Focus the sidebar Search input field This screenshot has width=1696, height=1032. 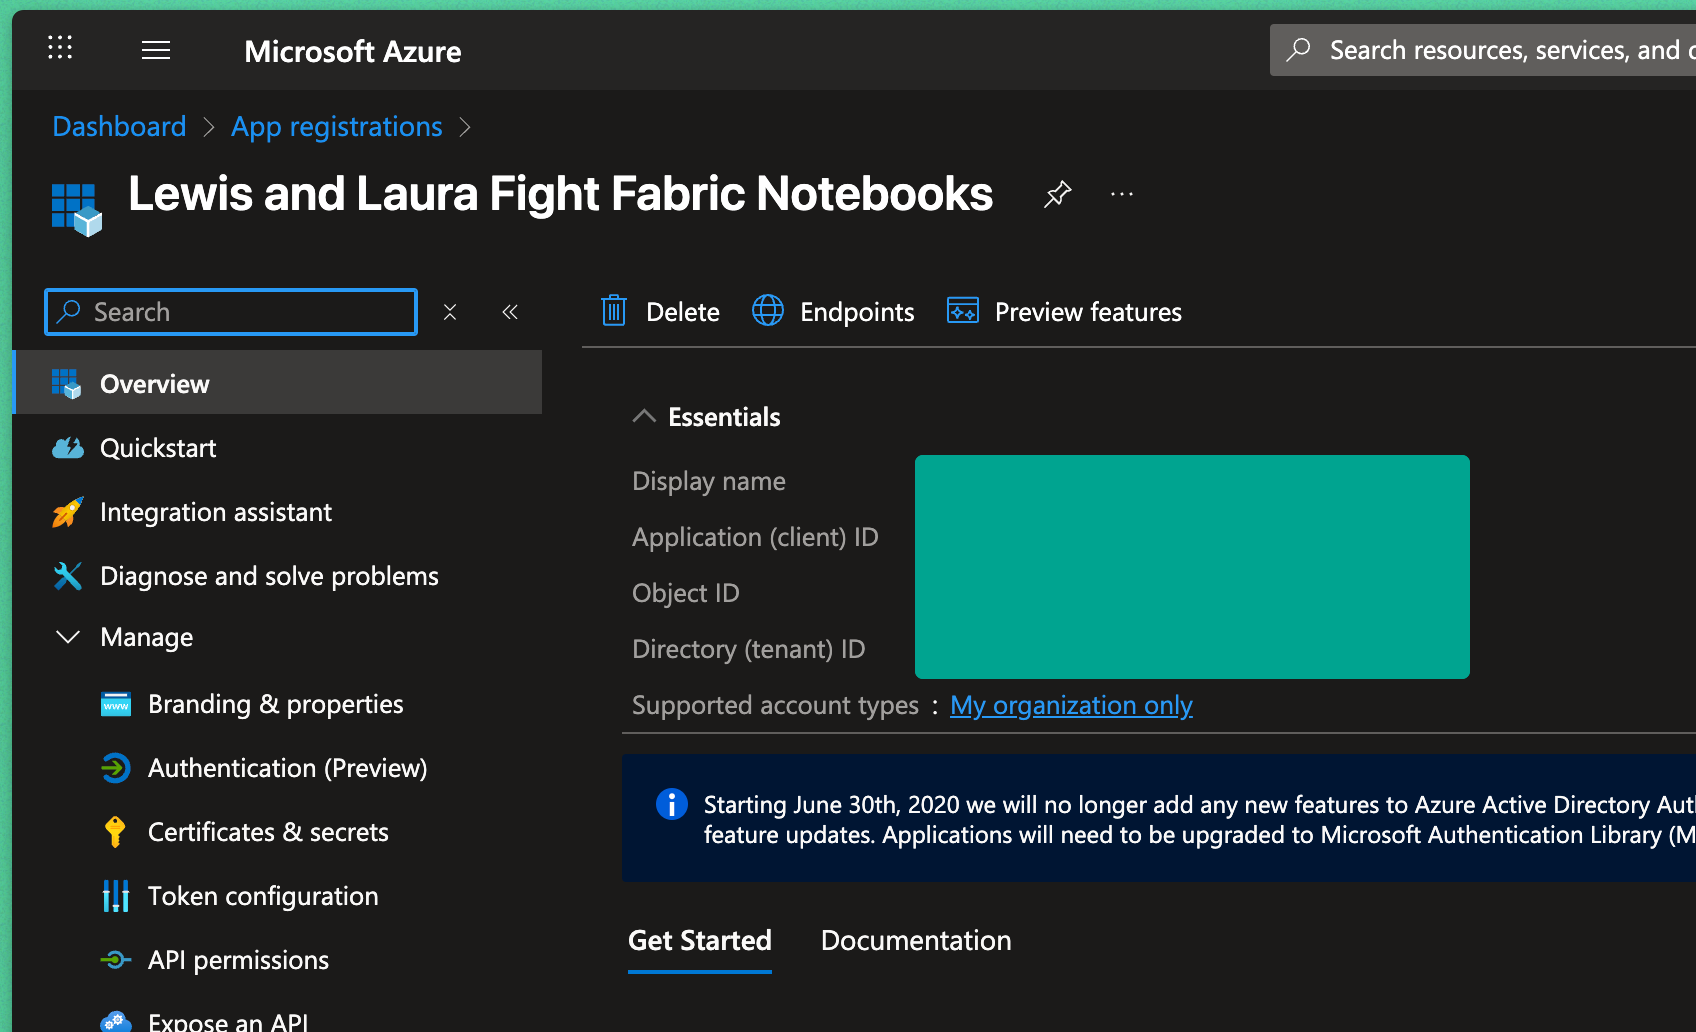(231, 312)
